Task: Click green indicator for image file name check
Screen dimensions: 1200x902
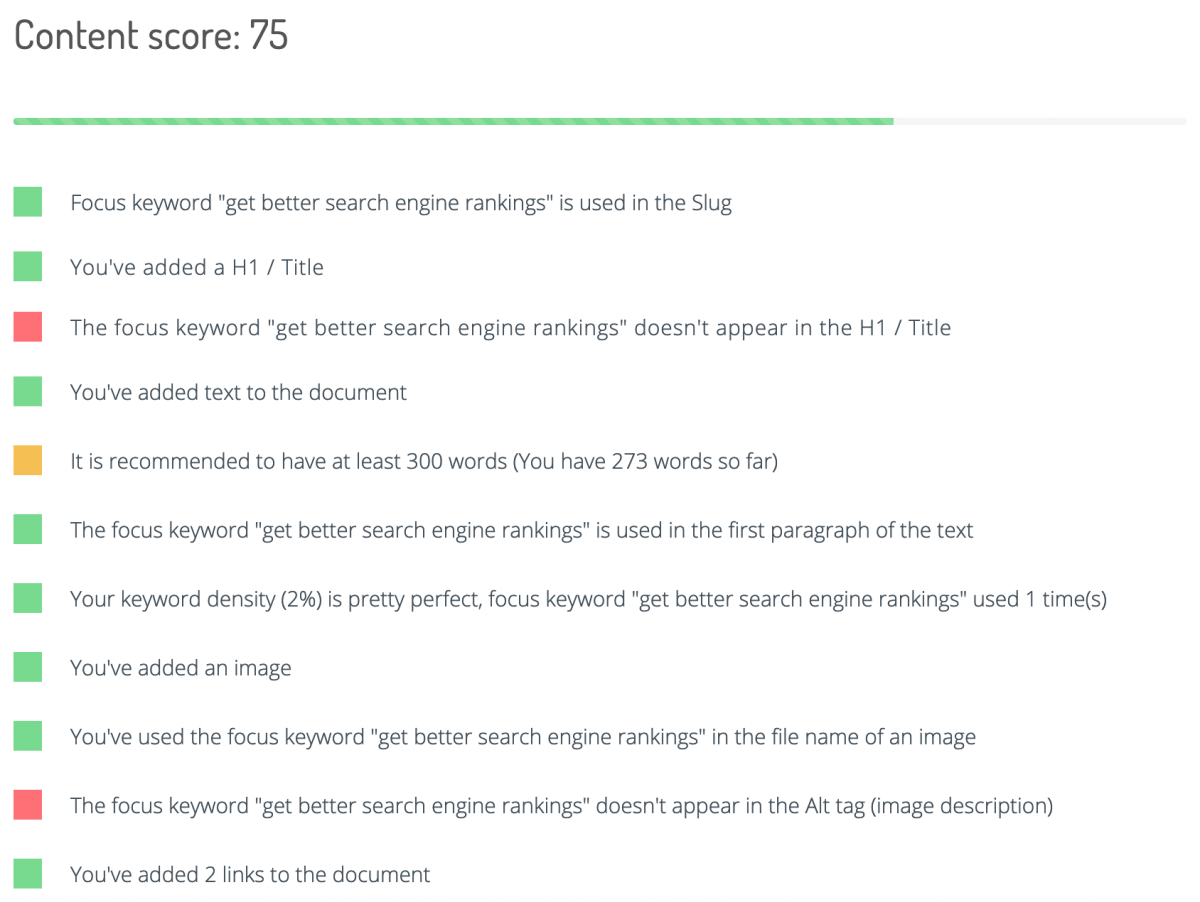Action: click(x=28, y=737)
